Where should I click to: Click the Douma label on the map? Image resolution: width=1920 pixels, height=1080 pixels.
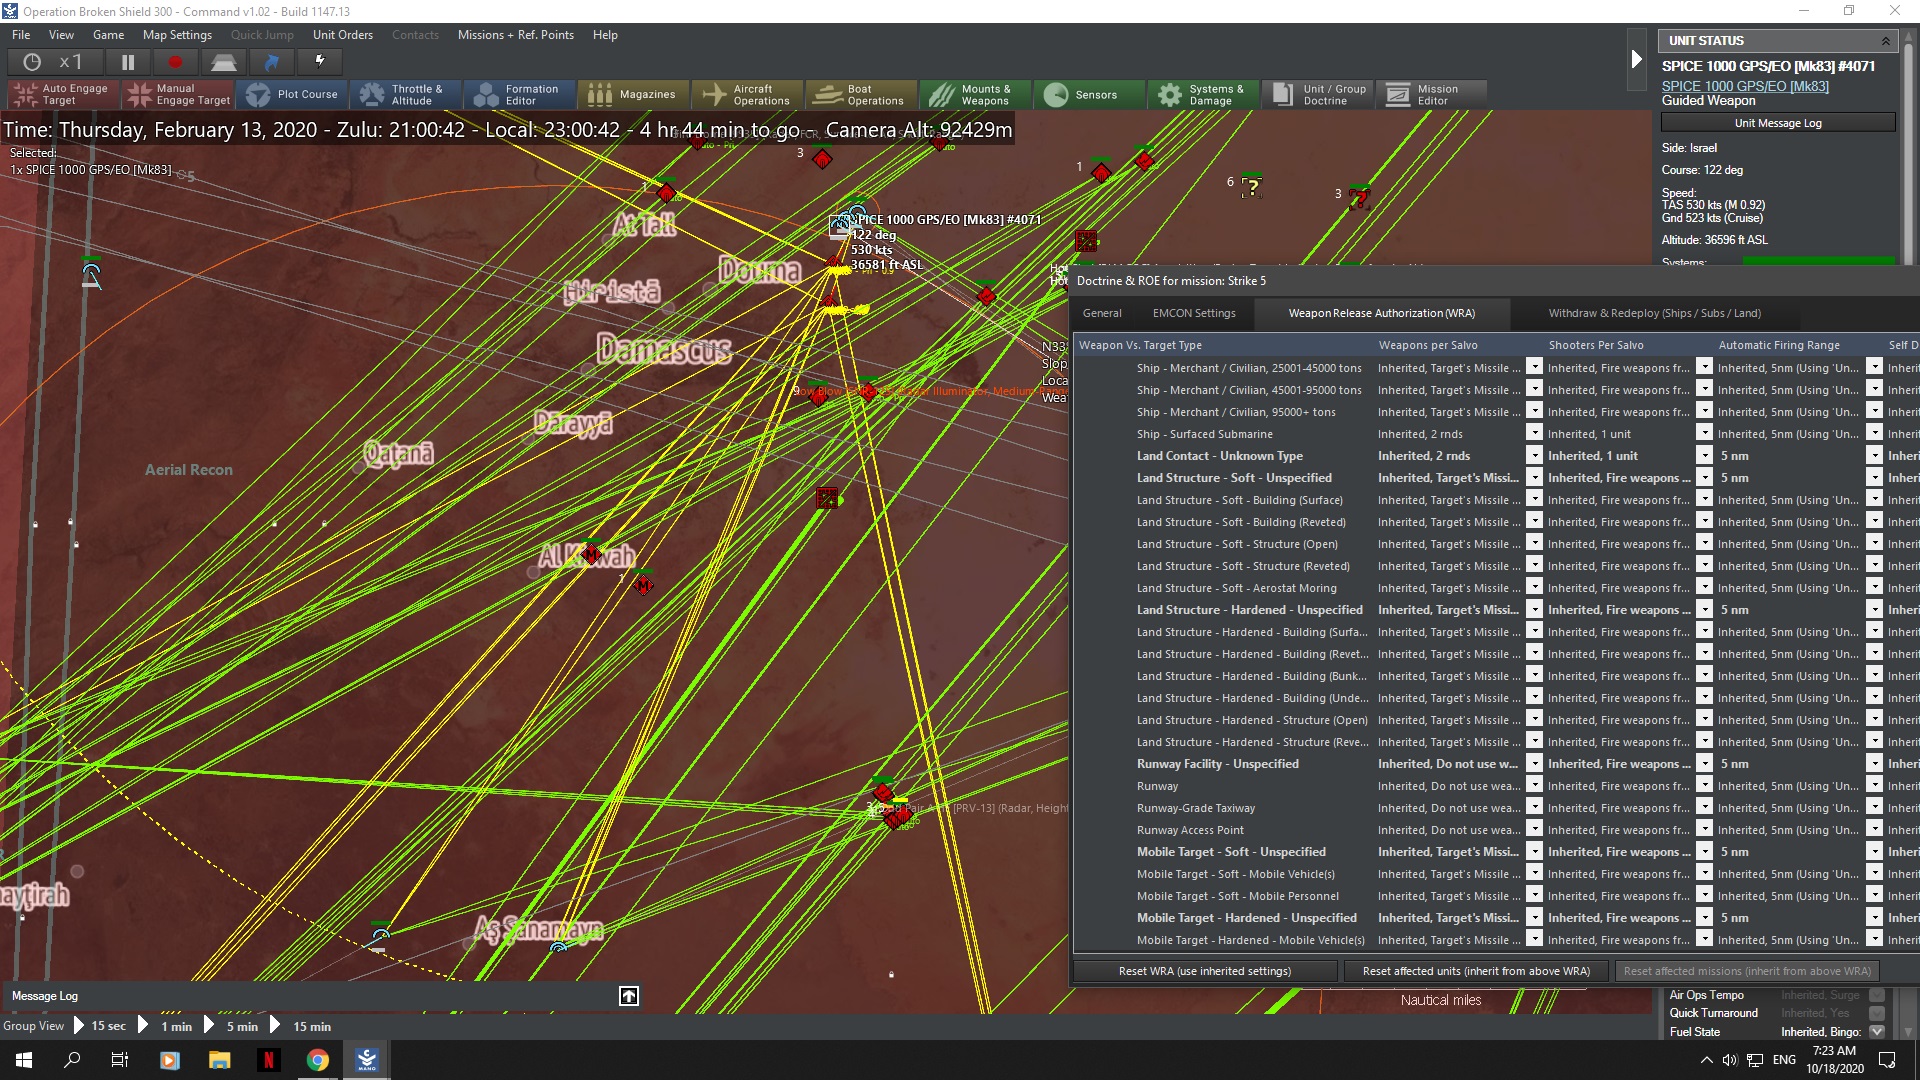coord(760,271)
